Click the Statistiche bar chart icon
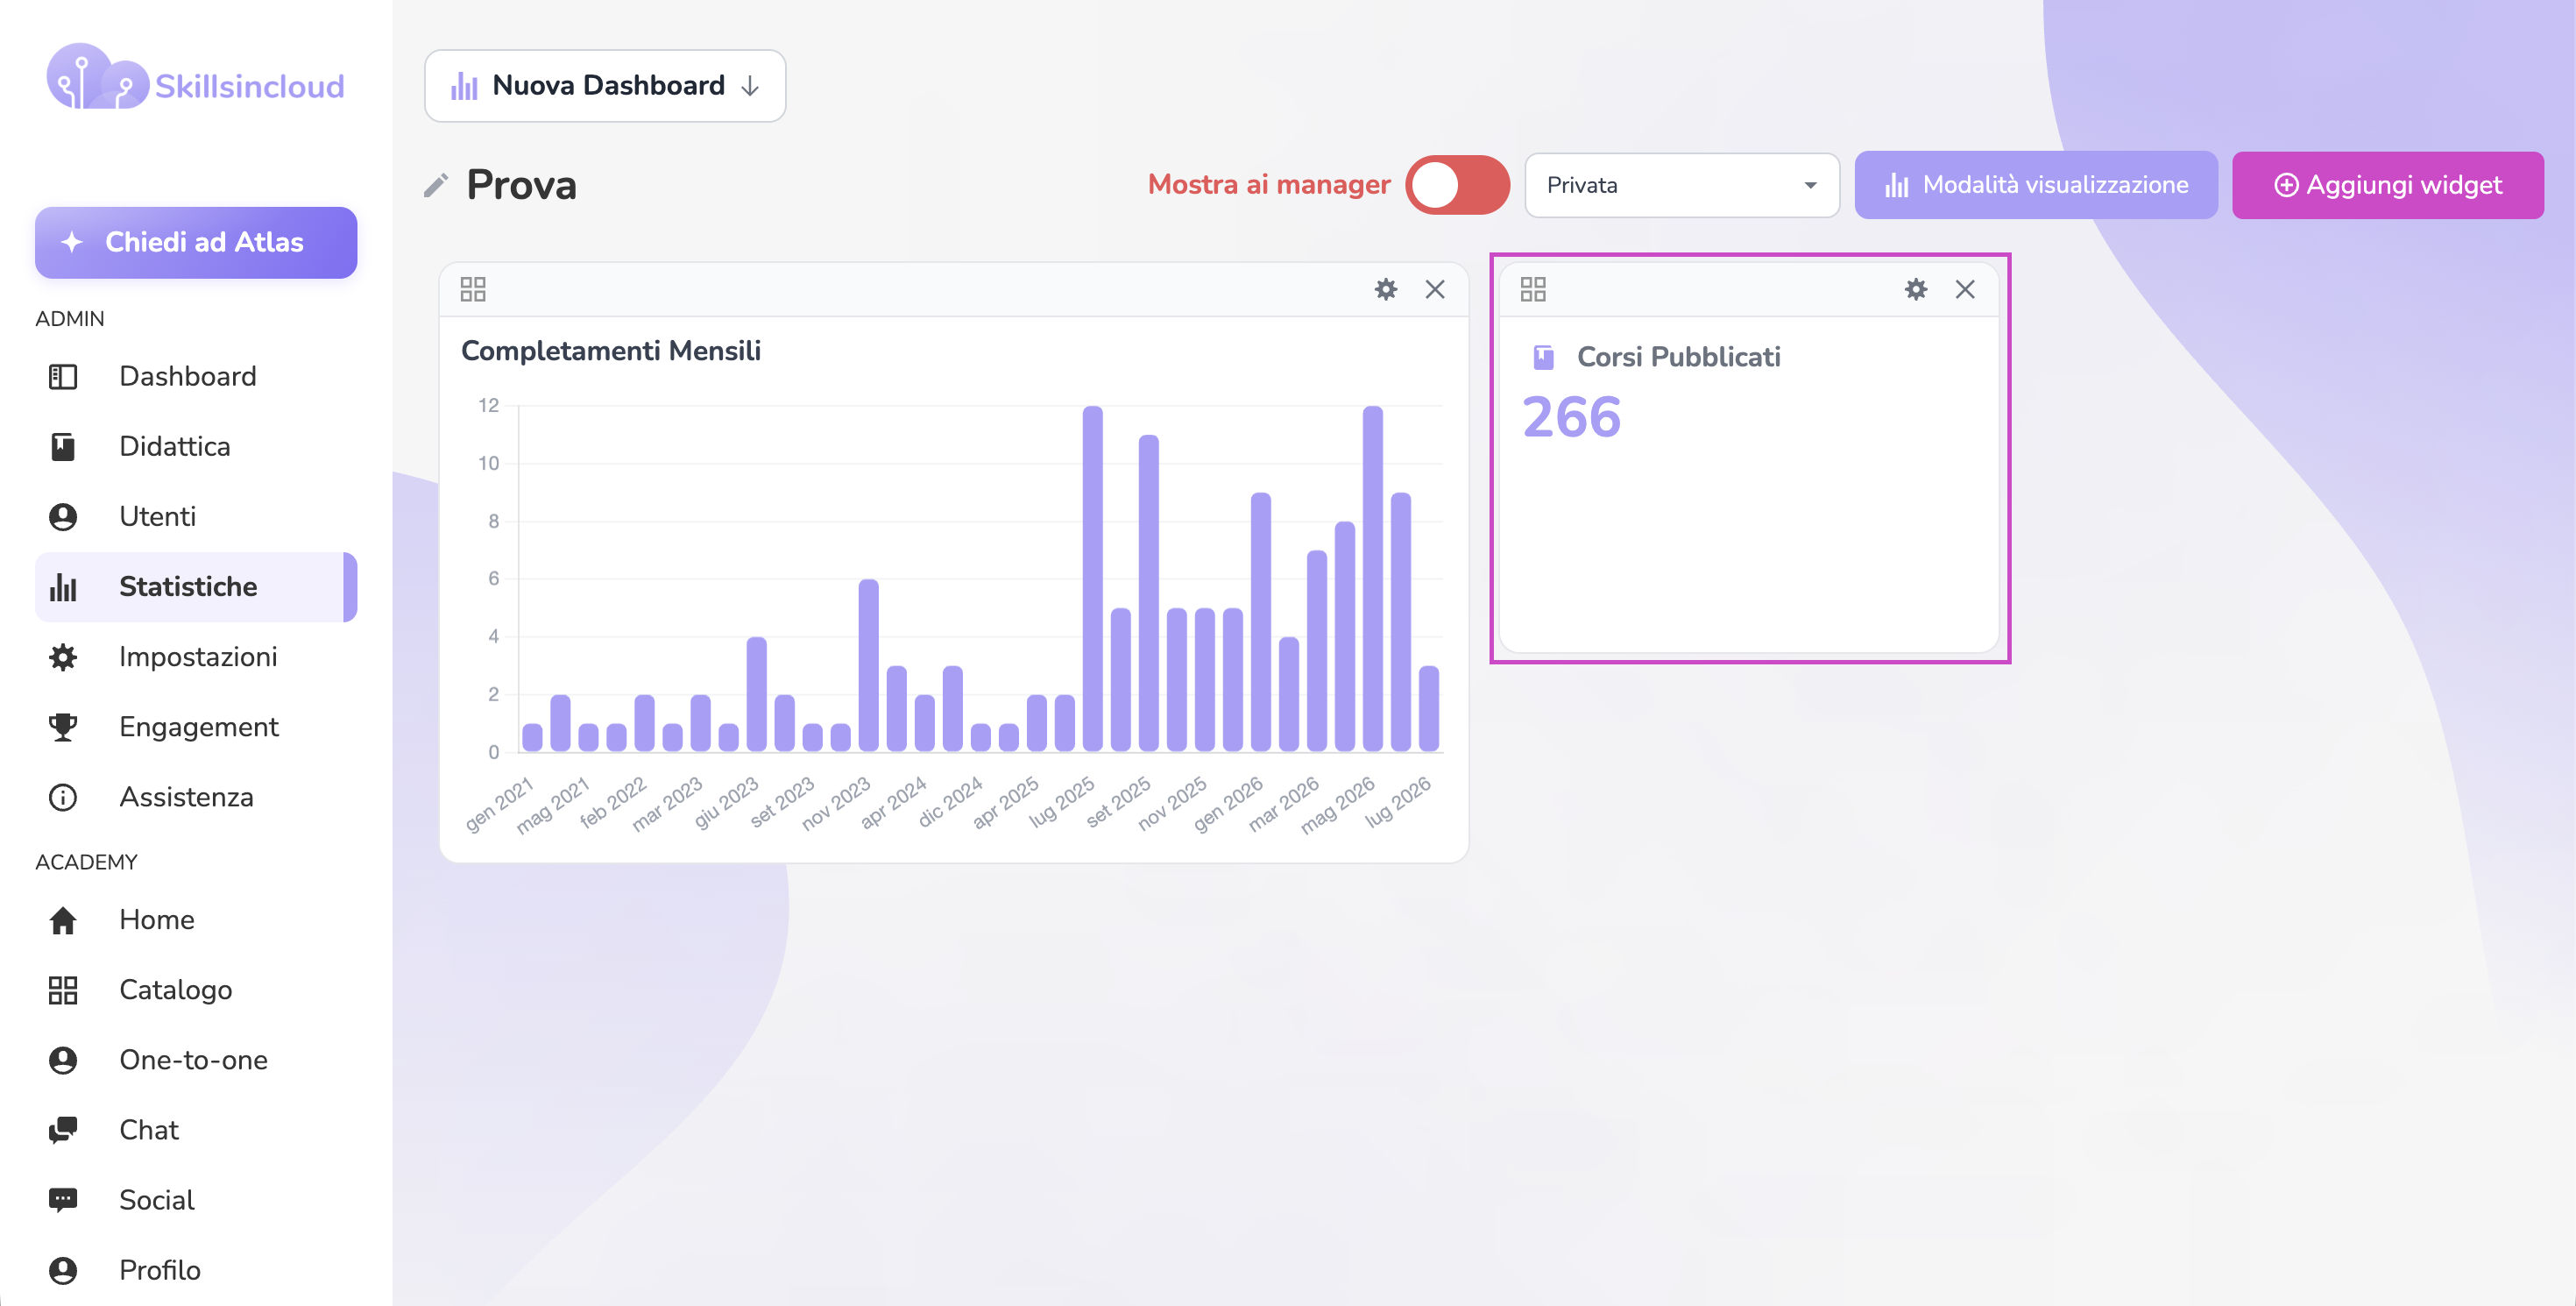2576x1306 pixels. [63, 587]
